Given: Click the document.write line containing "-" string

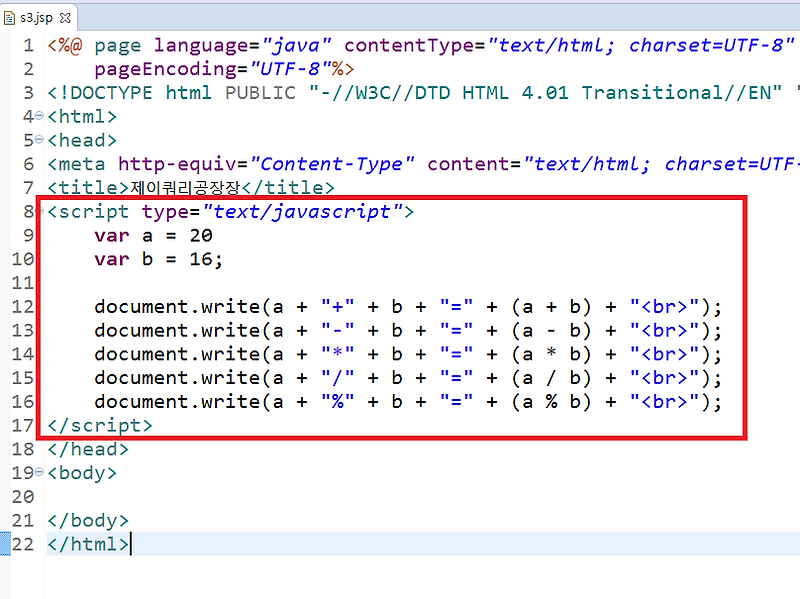Looking at the screenshot, I should click(x=408, y=331).
